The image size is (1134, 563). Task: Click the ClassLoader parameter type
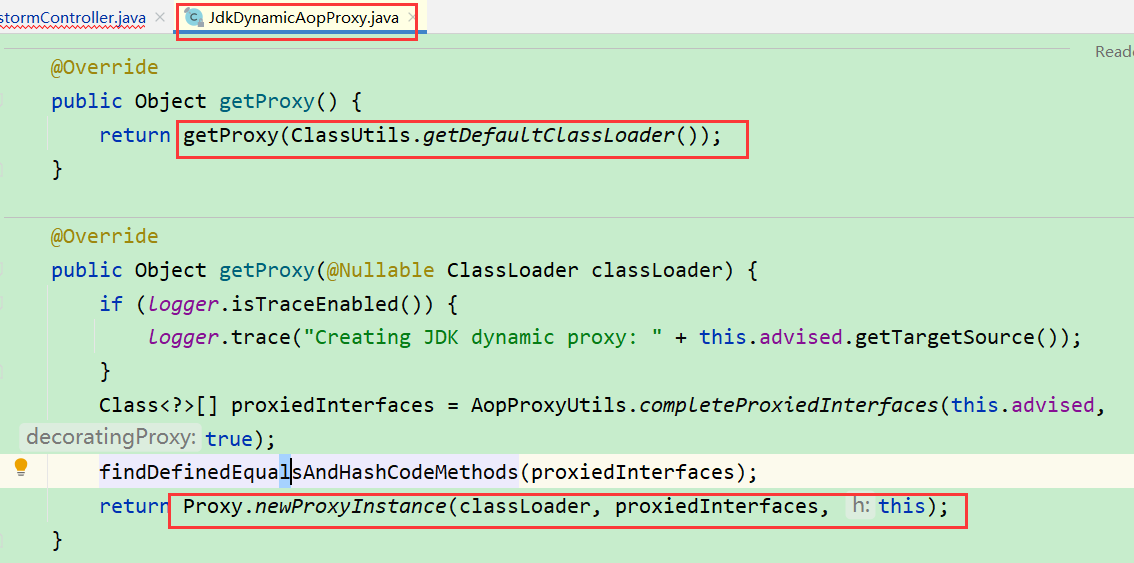(513, 270)
